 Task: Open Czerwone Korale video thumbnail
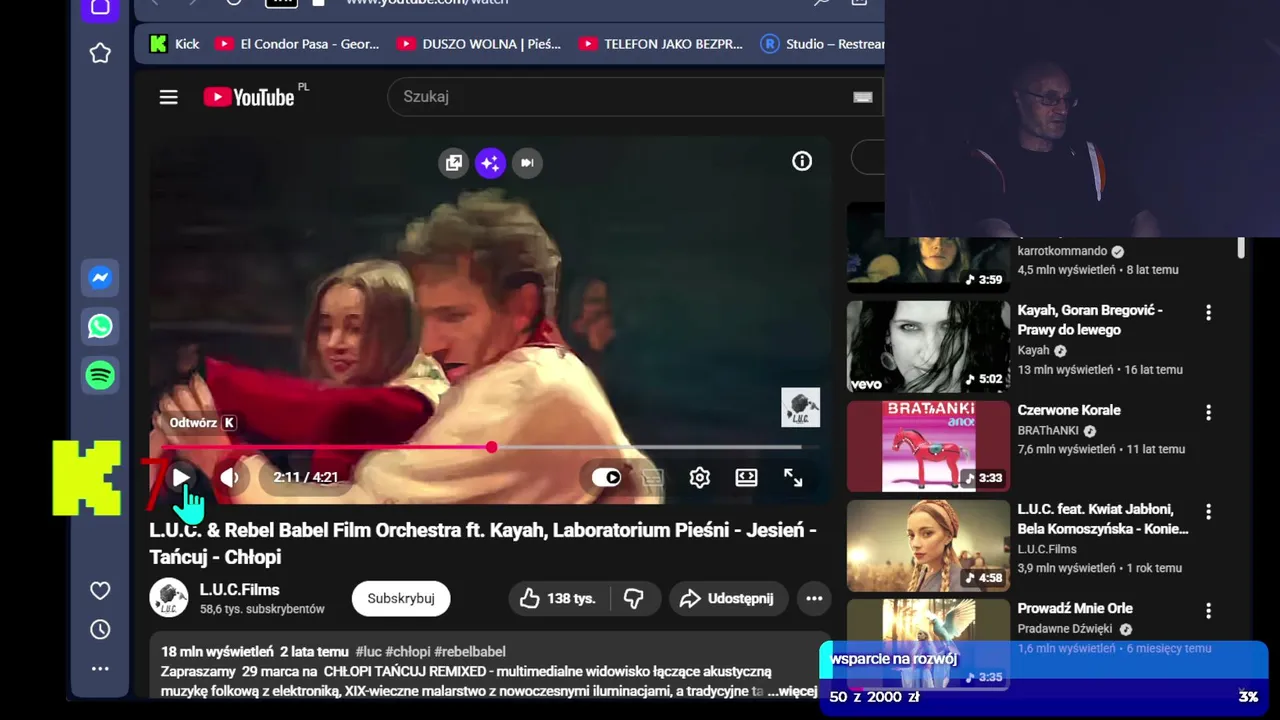point(928,446)
